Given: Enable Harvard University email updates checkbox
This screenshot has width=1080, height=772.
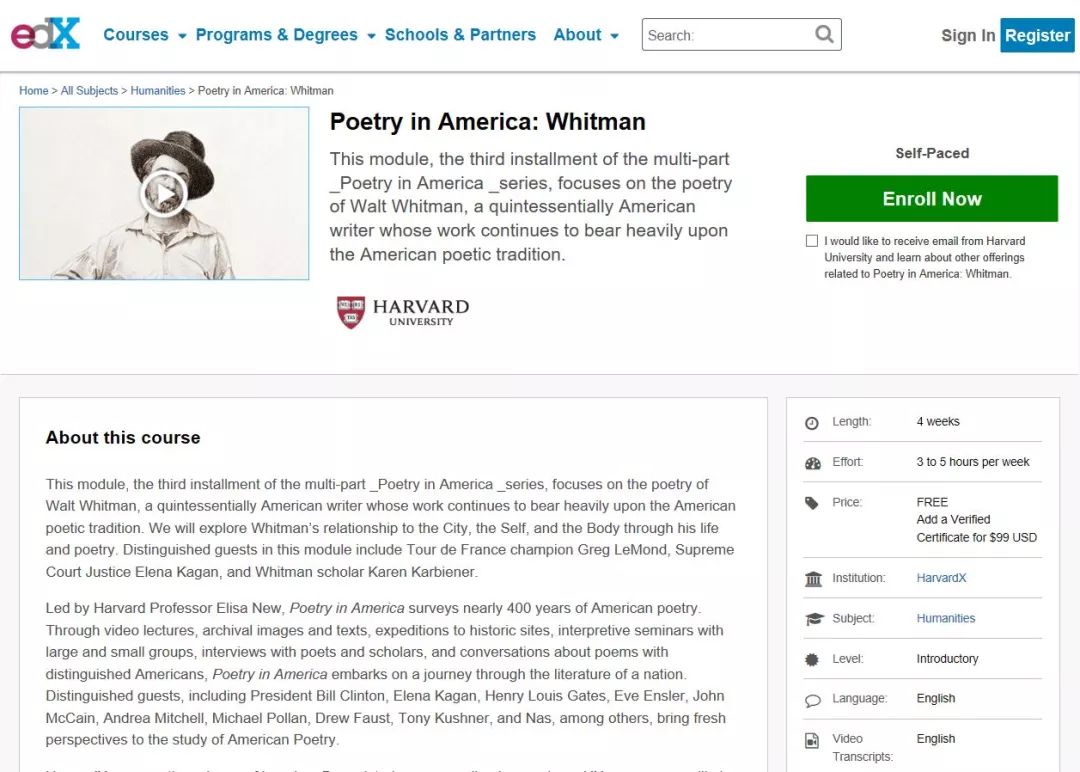Looking at the screenshot, I should 812,241.
